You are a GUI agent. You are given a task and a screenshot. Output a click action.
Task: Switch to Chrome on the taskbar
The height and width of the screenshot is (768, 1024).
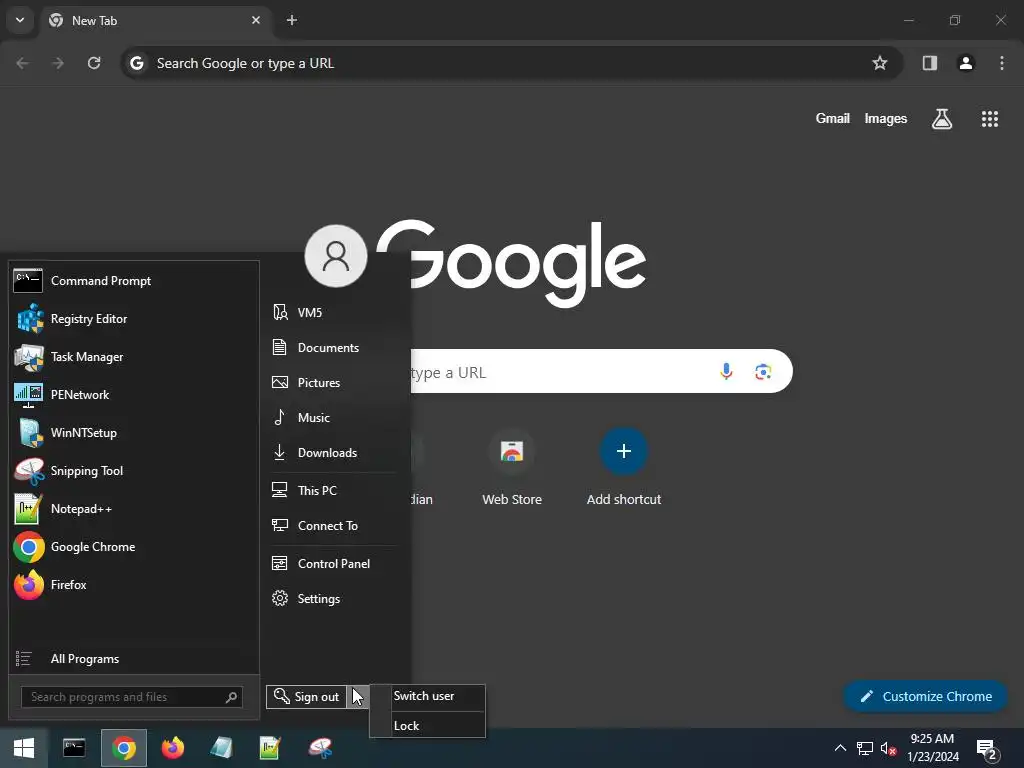(x=123, y=748)
